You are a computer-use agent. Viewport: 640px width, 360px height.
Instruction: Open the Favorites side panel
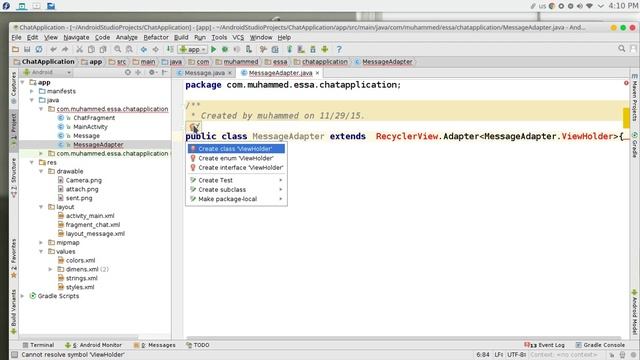pyautogui.click(x=13, y=258)
